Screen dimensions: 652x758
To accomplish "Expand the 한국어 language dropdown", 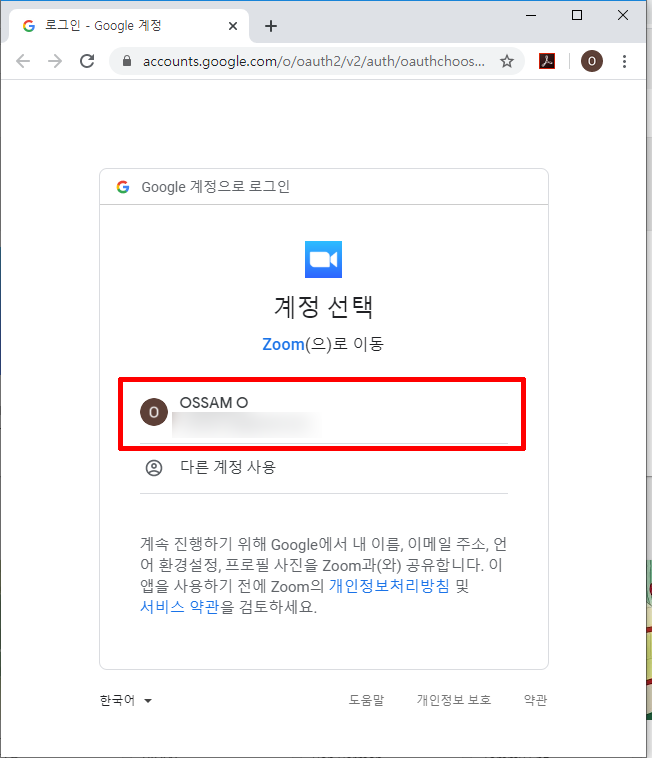I will (126, 700).
